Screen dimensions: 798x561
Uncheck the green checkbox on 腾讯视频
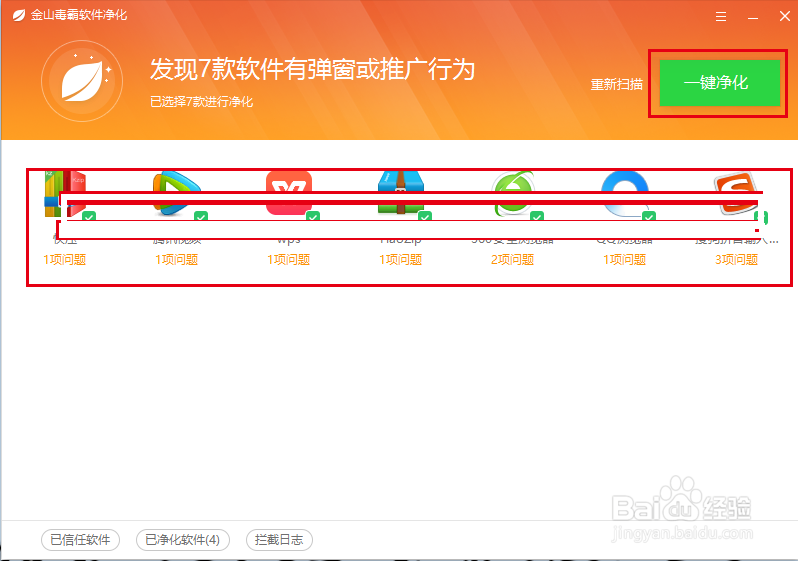click(201, 216)
